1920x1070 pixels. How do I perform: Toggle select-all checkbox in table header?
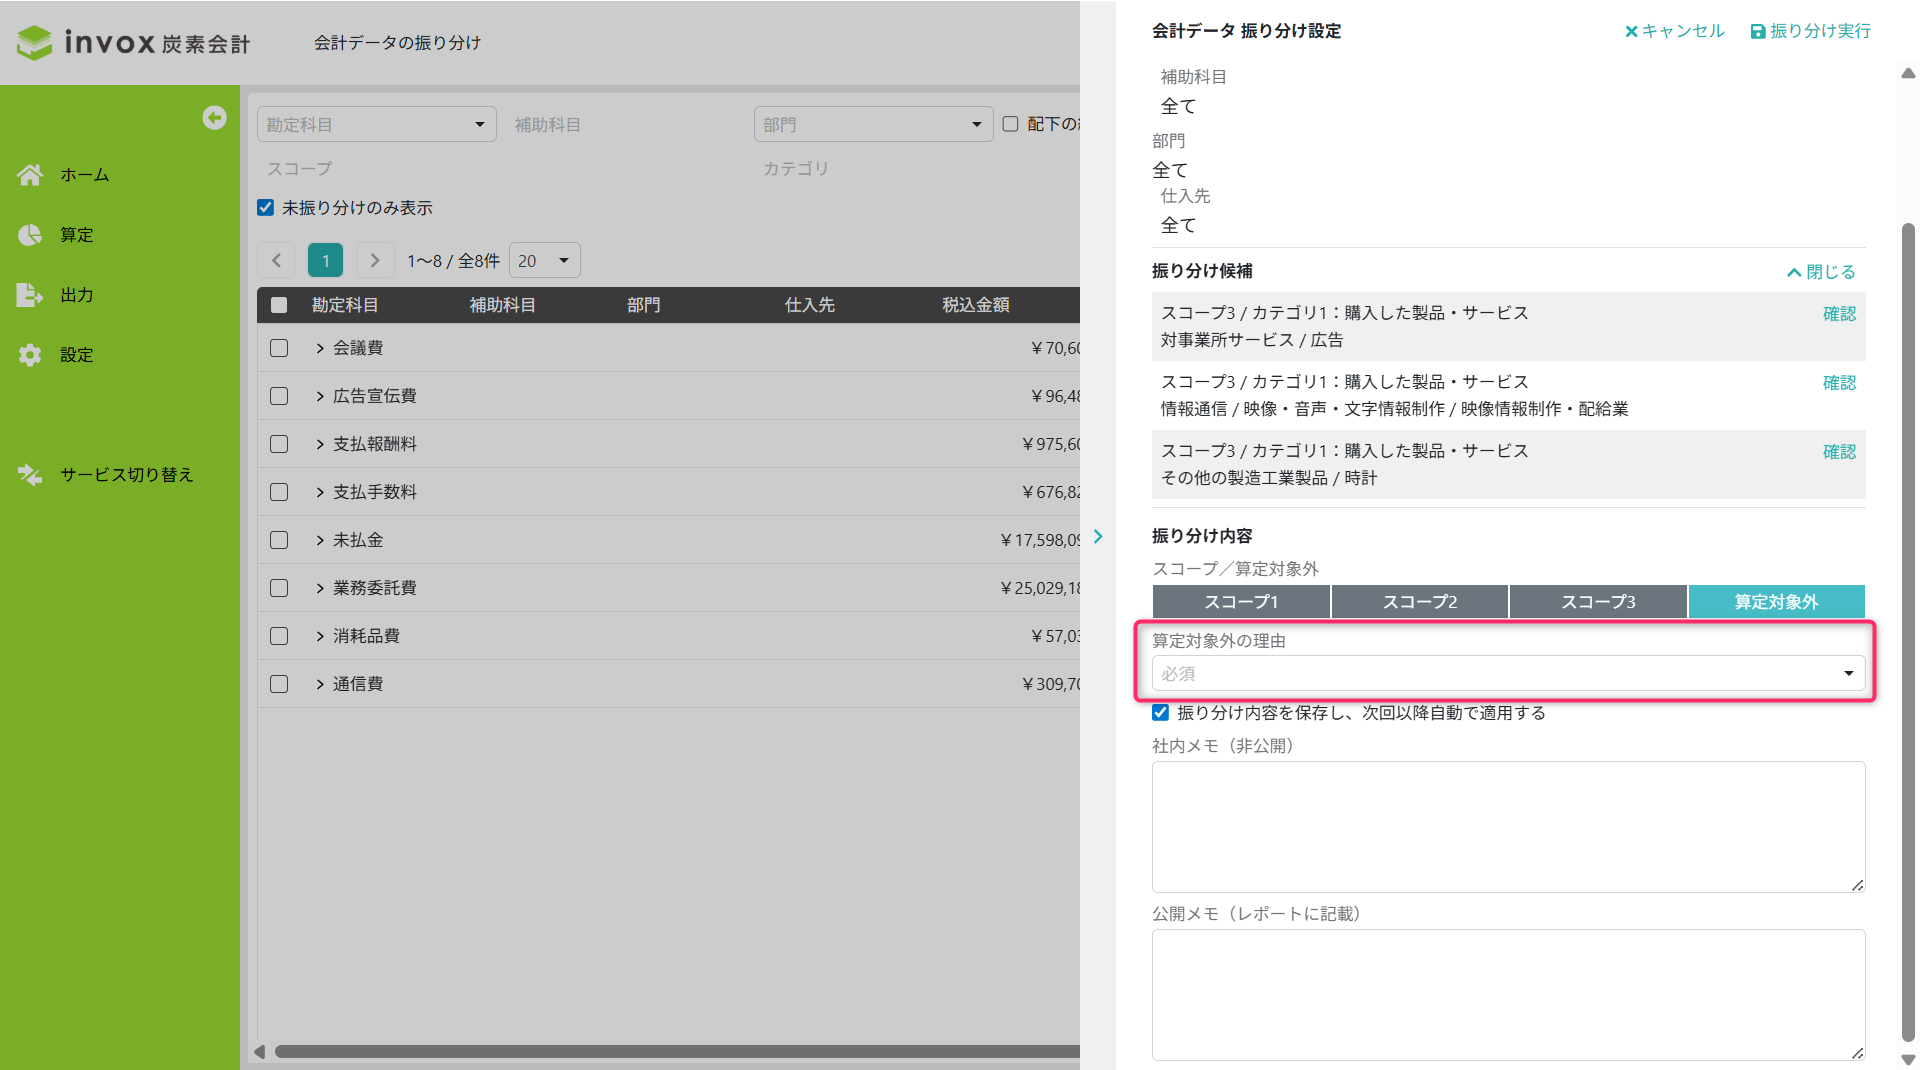click(279, 306)
